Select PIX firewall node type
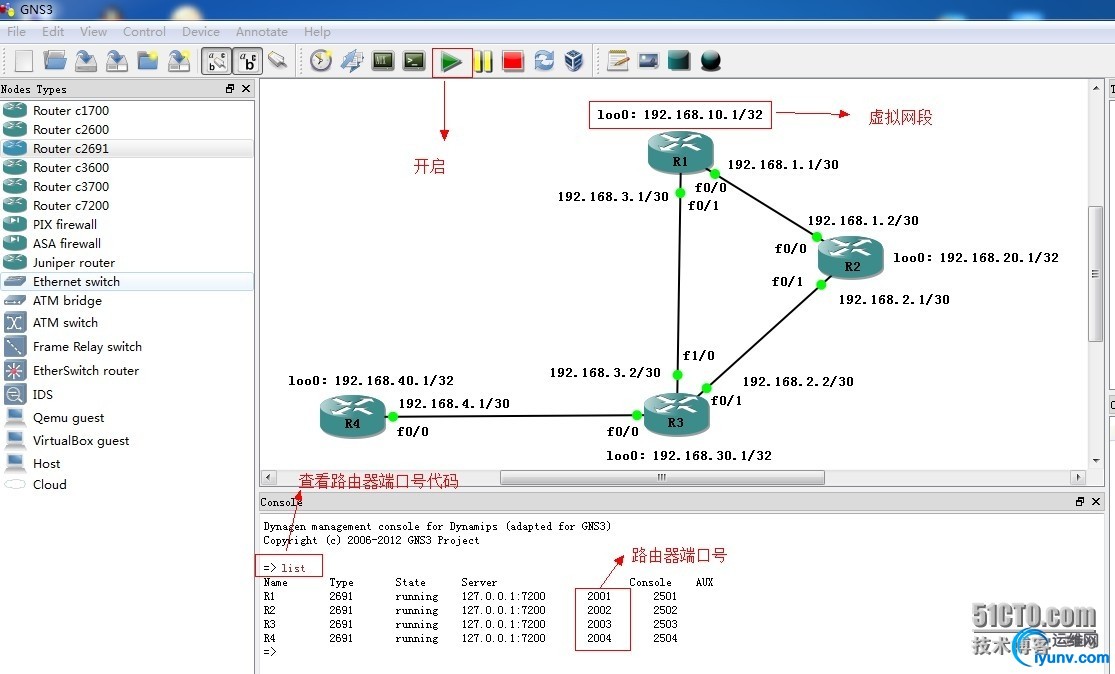The image size is (1115, 674). point(127,224)
